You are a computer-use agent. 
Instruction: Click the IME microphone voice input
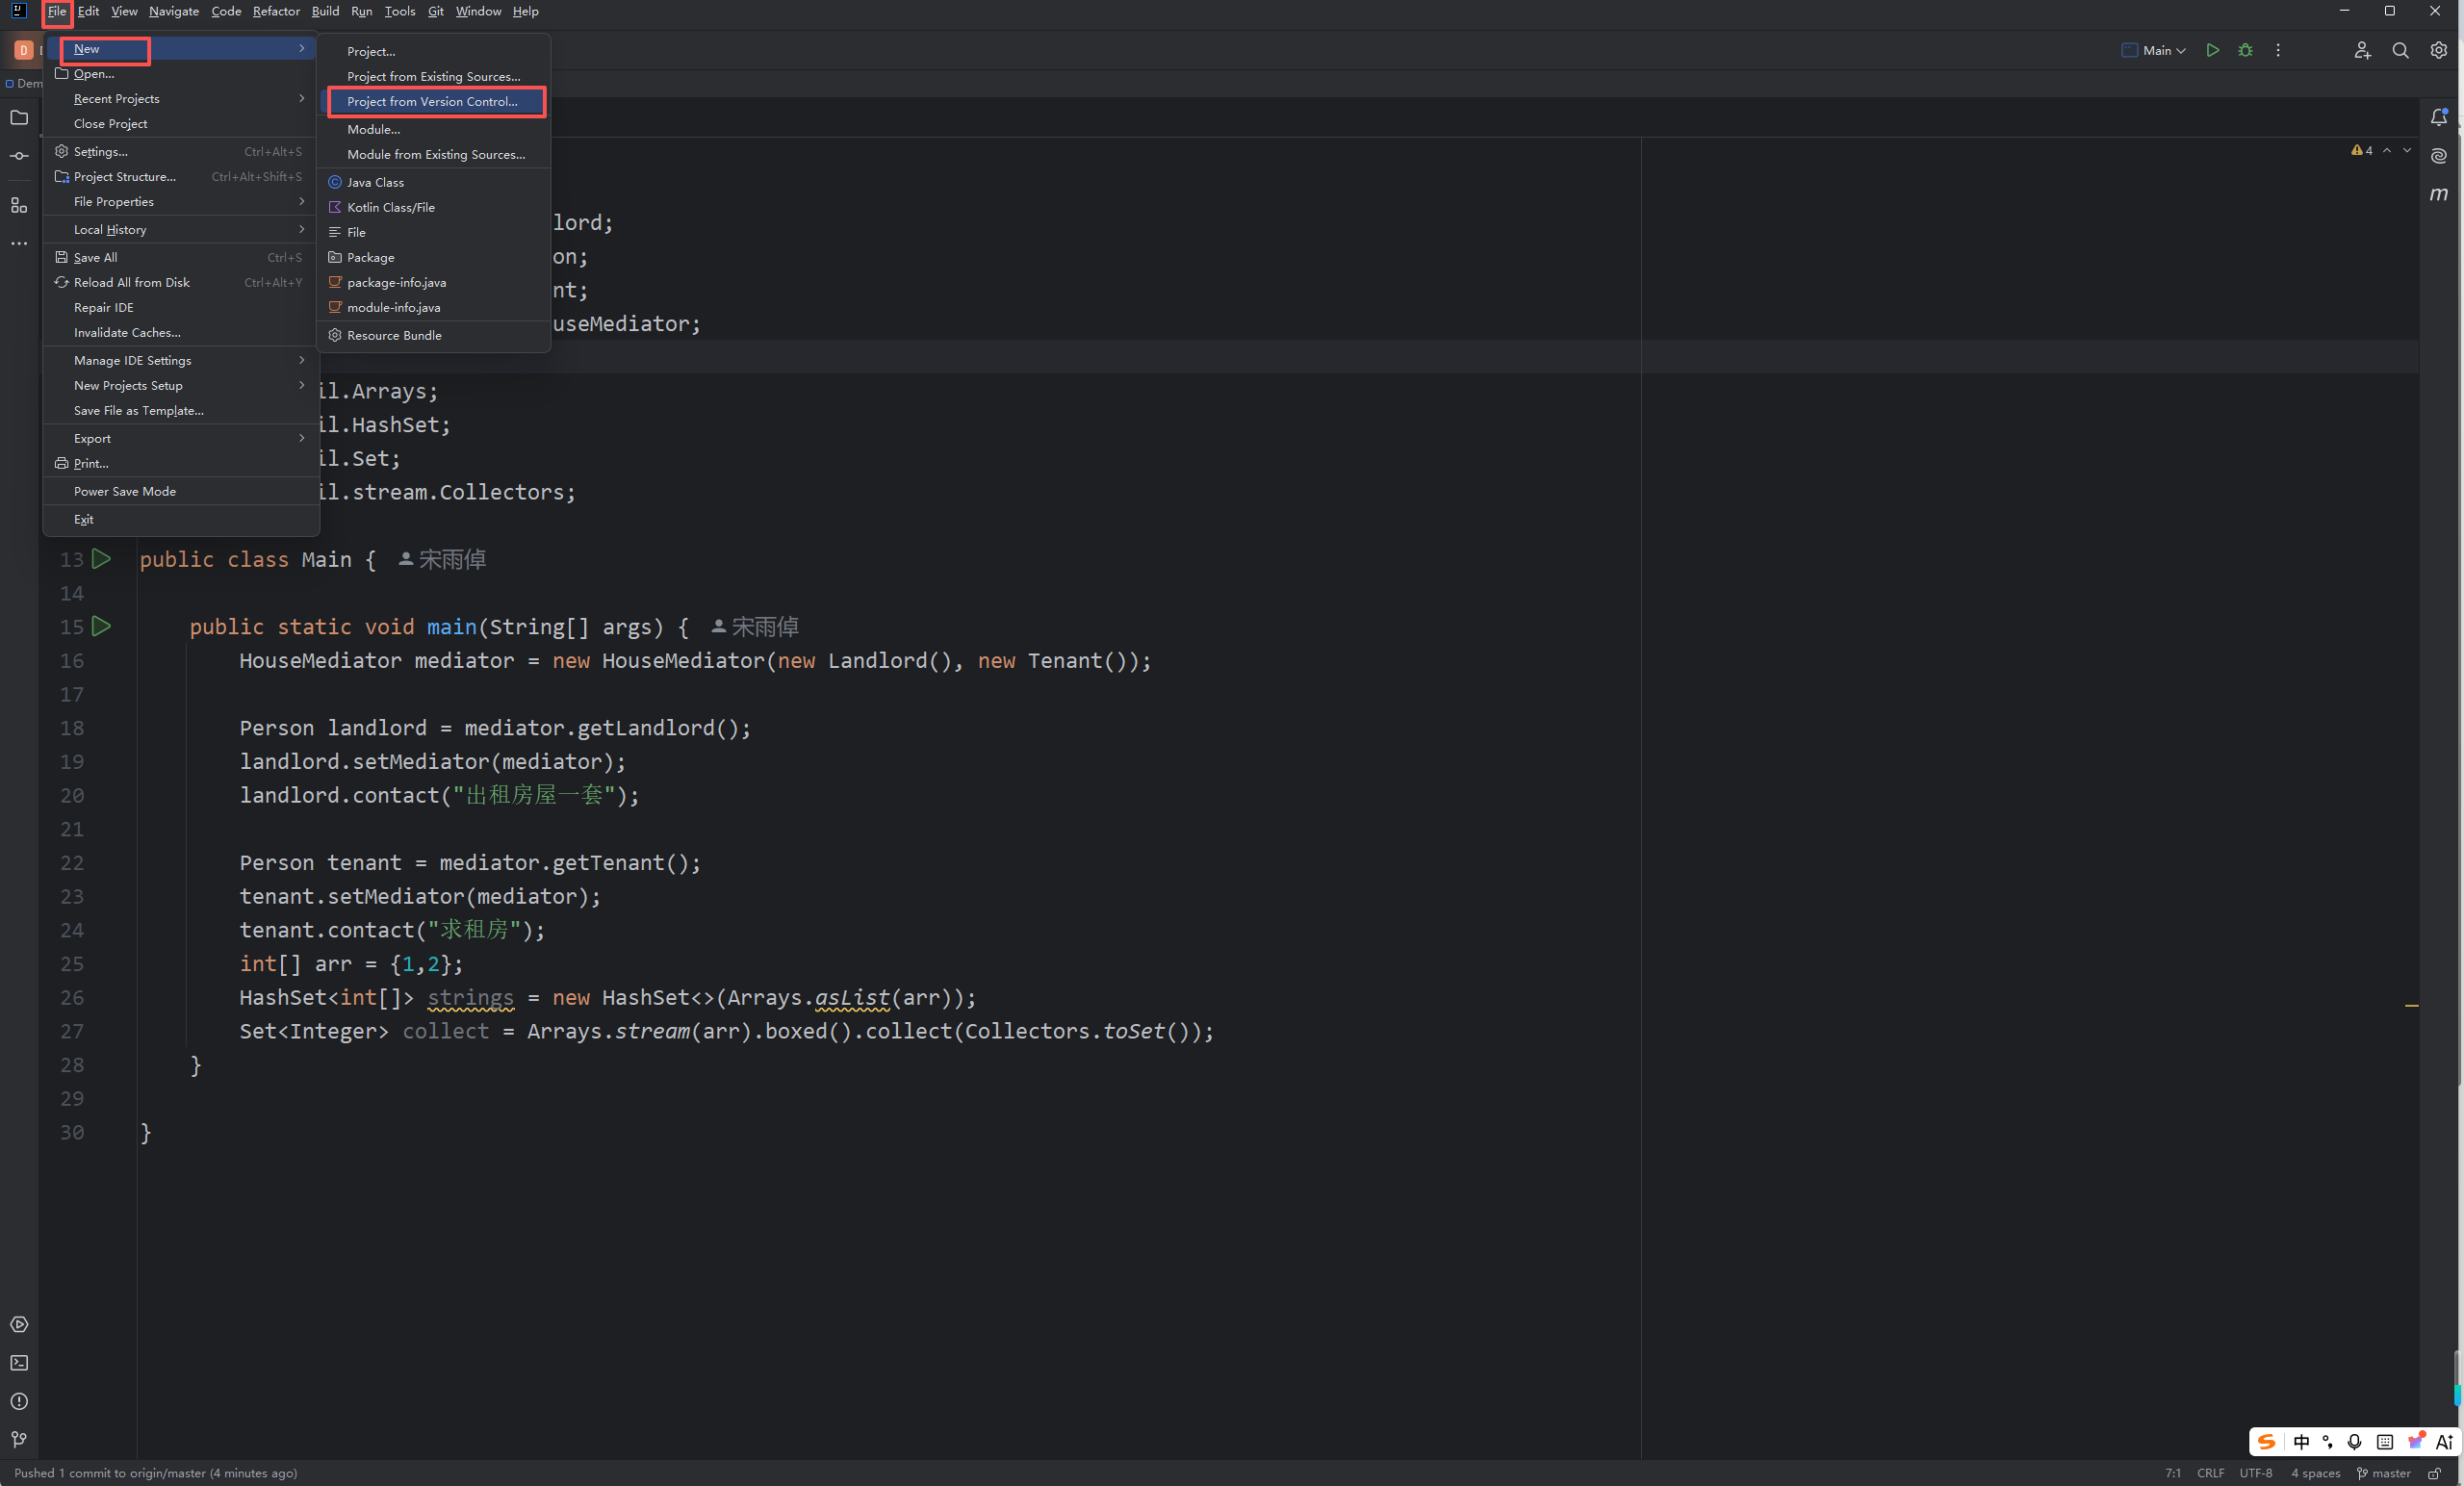tap(2354, 1441)
